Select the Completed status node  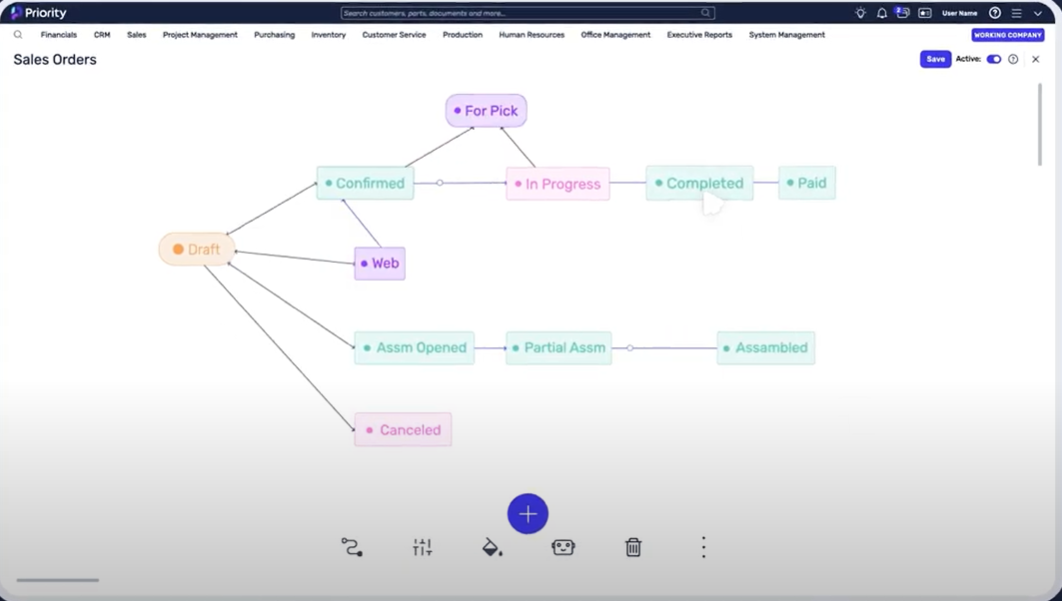700,183
